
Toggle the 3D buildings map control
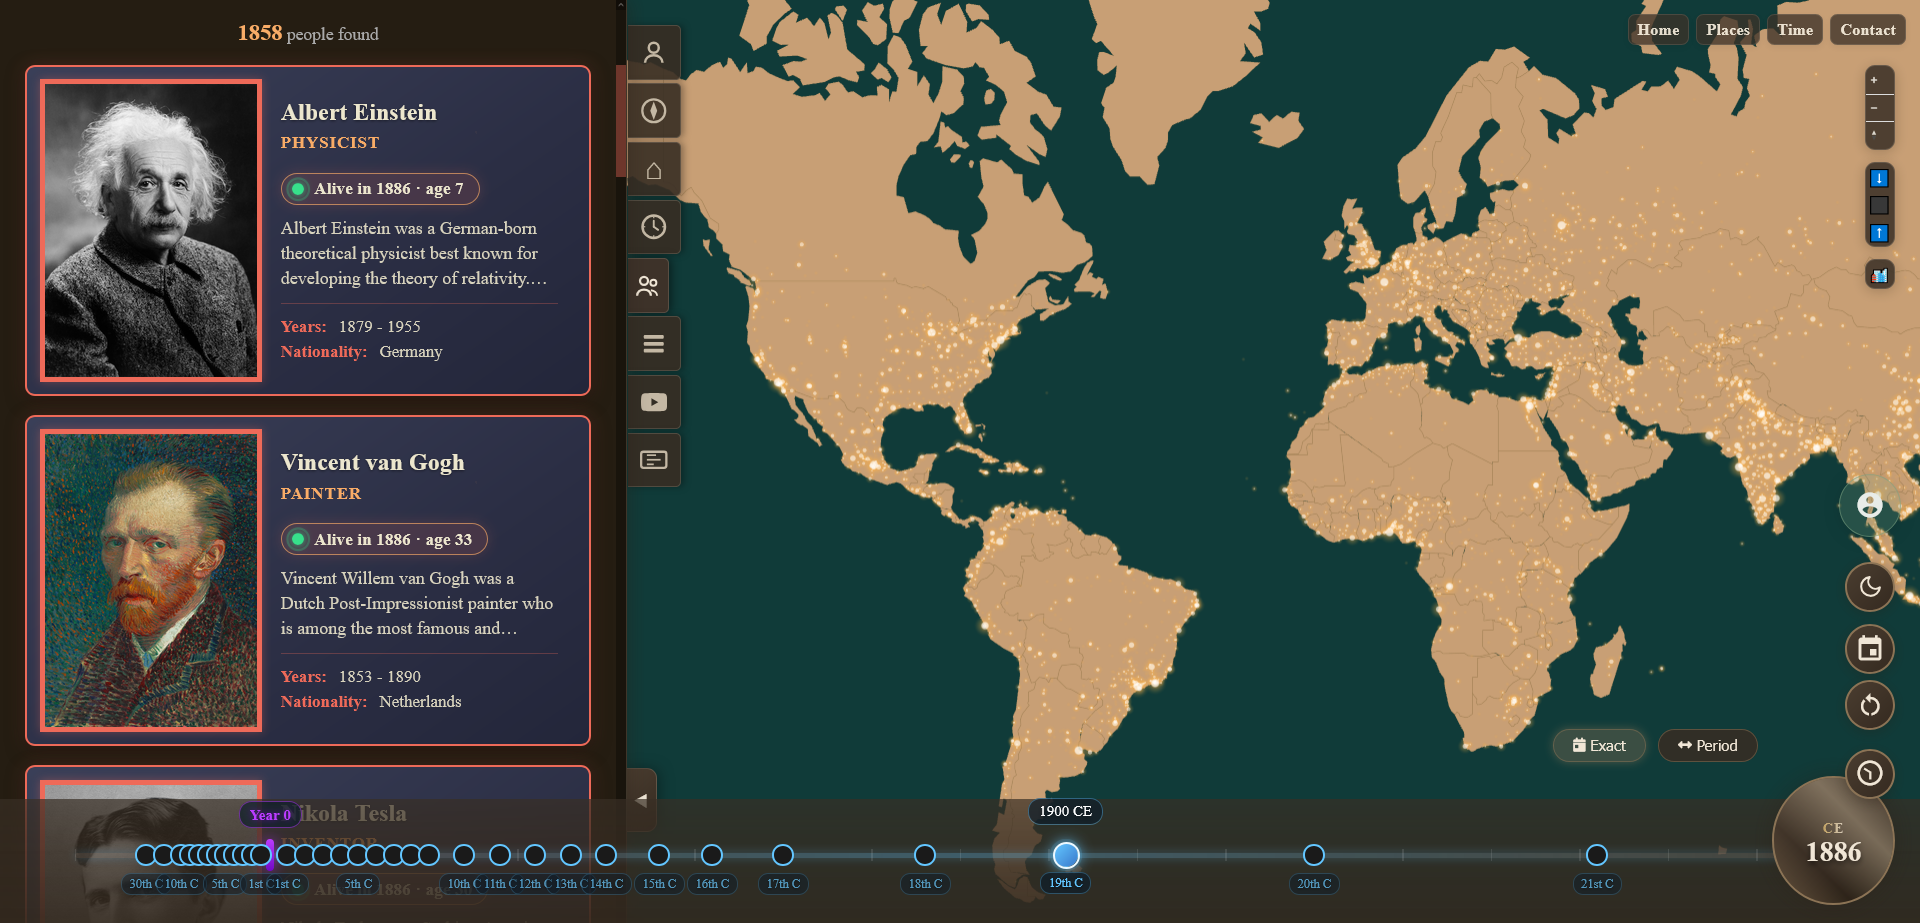pyautogui.click(x=1880, y=275)
